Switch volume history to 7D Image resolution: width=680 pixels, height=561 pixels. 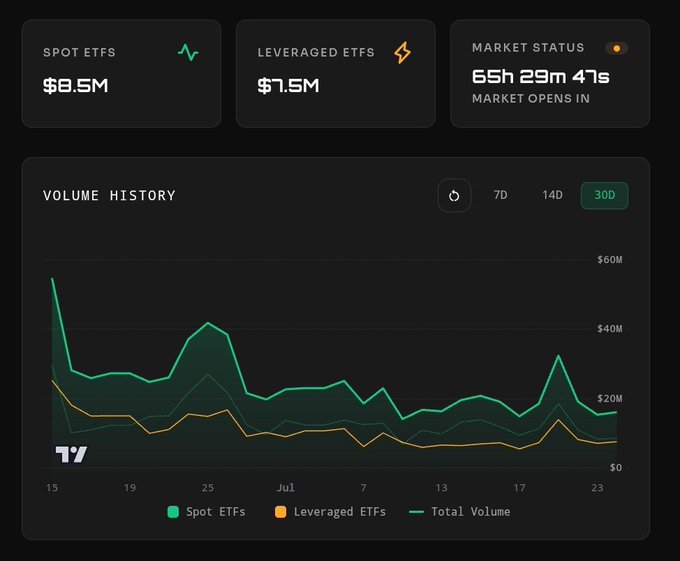(x=500, y=195)
